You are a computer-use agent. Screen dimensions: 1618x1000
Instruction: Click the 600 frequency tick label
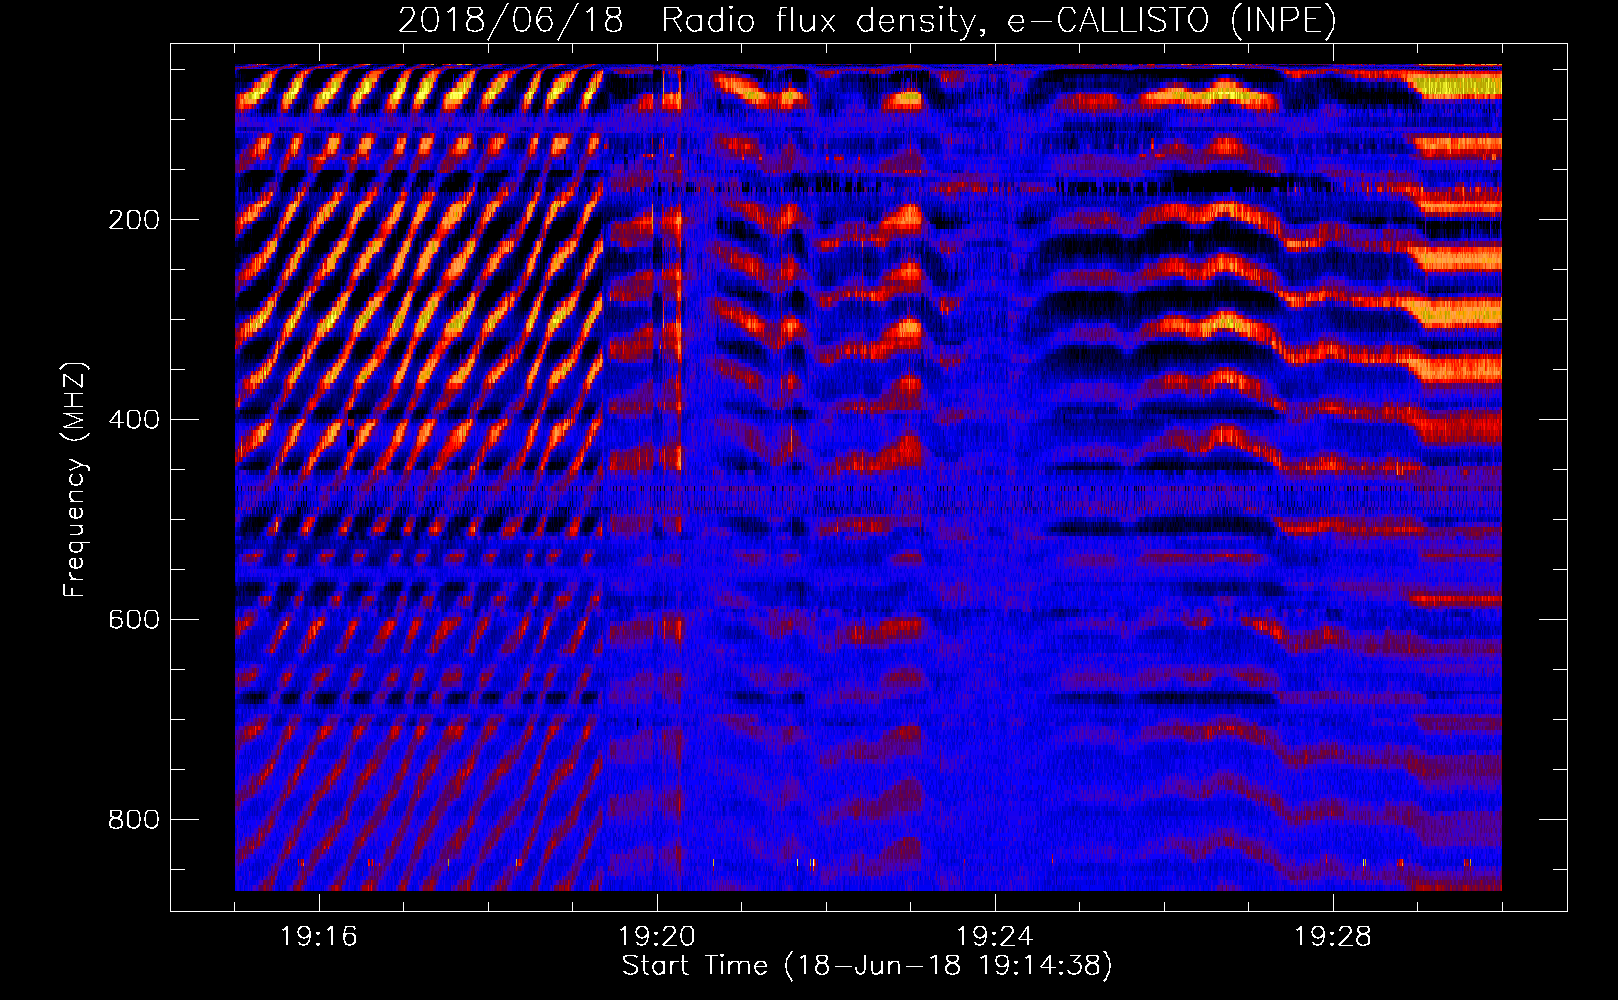coord(134,620)
